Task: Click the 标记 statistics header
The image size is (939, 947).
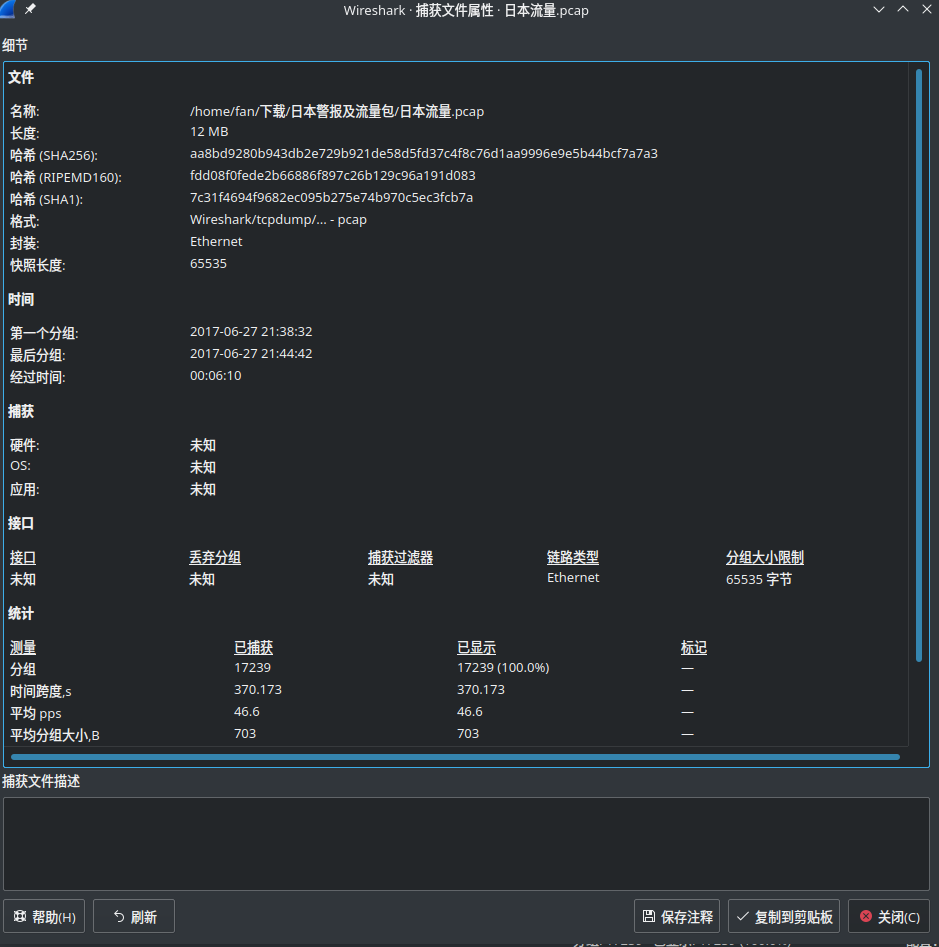Action: pyautogui.click(x=694, y=647)
